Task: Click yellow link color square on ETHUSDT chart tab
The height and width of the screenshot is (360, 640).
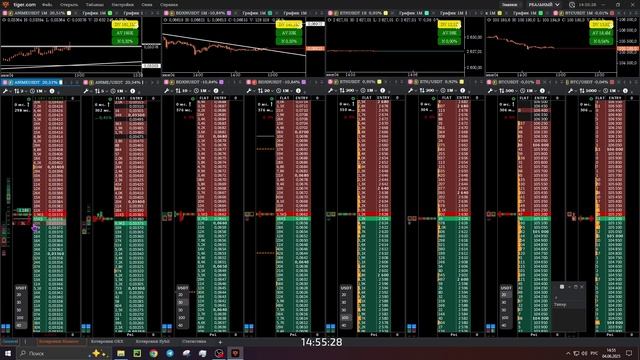Action: tap(386, 13)
